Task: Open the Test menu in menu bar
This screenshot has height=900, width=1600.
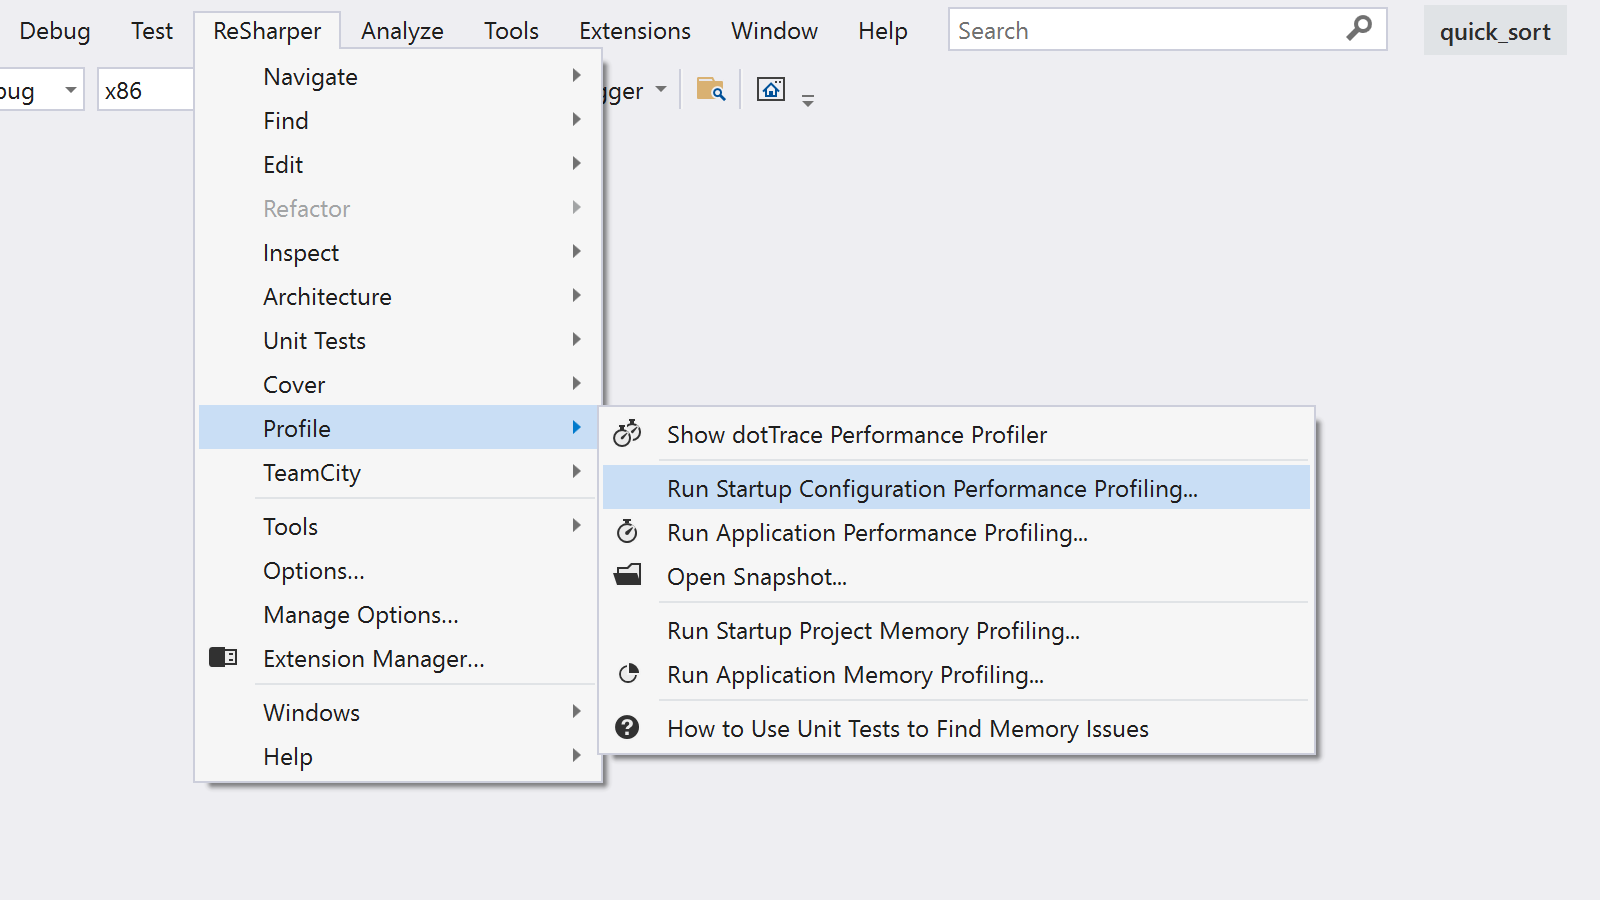Action: click(x=152, y=31)
